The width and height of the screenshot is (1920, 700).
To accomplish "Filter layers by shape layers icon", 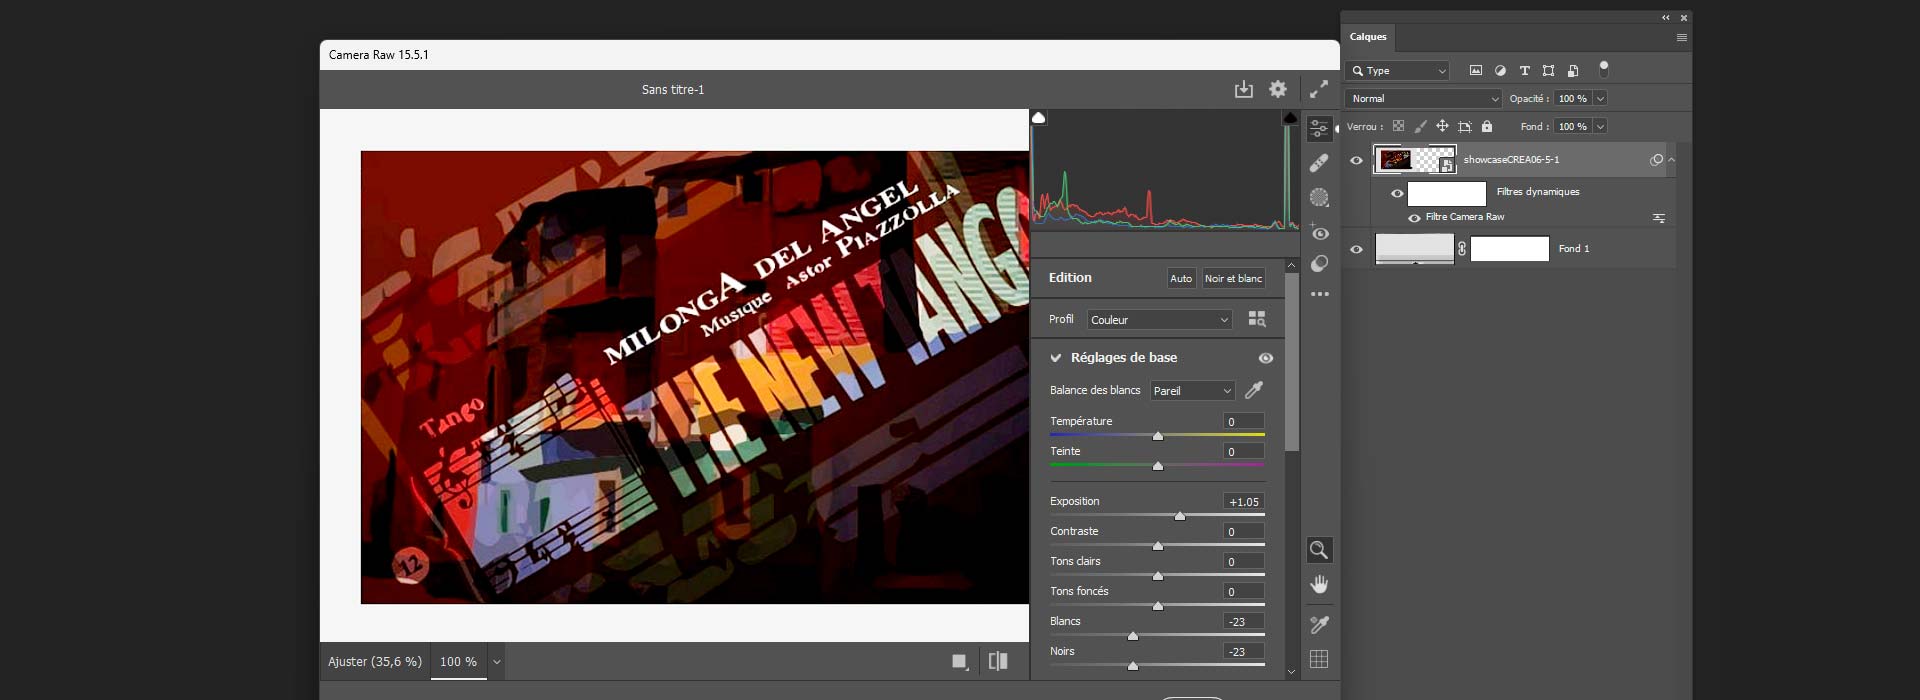I will click(1548, 70).
